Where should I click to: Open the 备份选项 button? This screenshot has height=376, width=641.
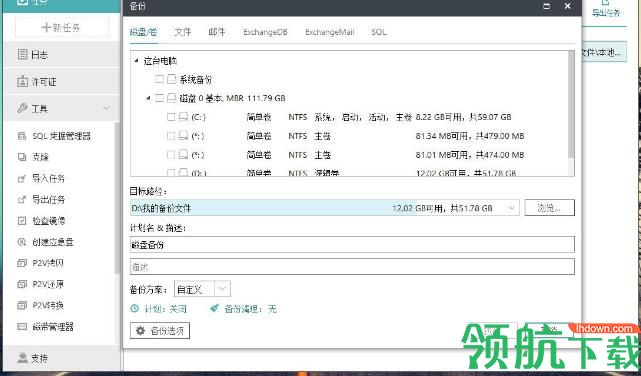pyautogui.click(x=160, y=331)
